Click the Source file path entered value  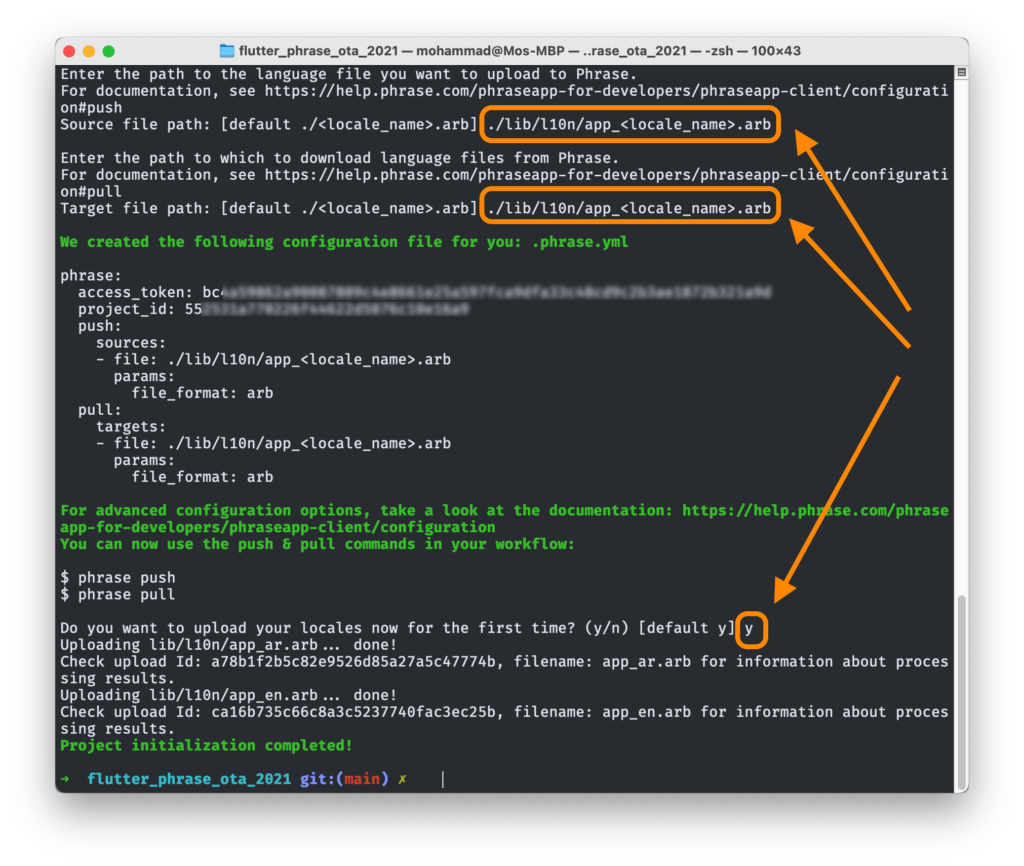[630, 124]
